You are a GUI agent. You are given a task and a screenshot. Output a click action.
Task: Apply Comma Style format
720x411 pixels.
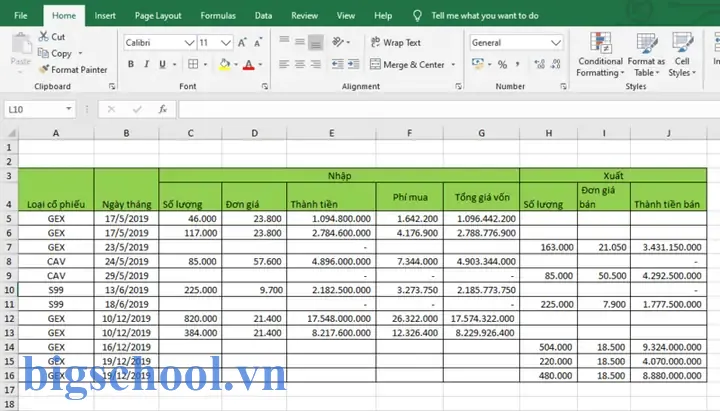point(518,64)
